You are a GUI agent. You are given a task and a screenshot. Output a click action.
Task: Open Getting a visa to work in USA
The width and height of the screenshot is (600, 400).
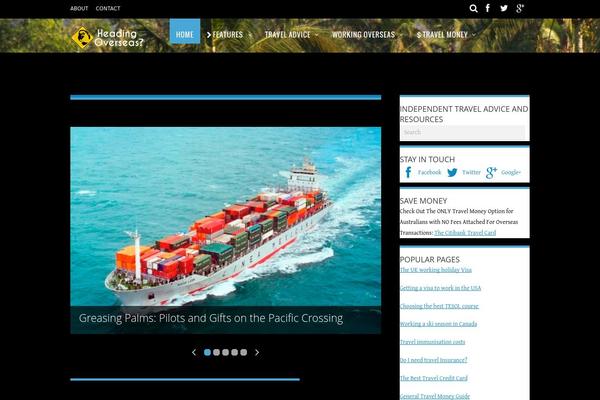click(440, 288)
